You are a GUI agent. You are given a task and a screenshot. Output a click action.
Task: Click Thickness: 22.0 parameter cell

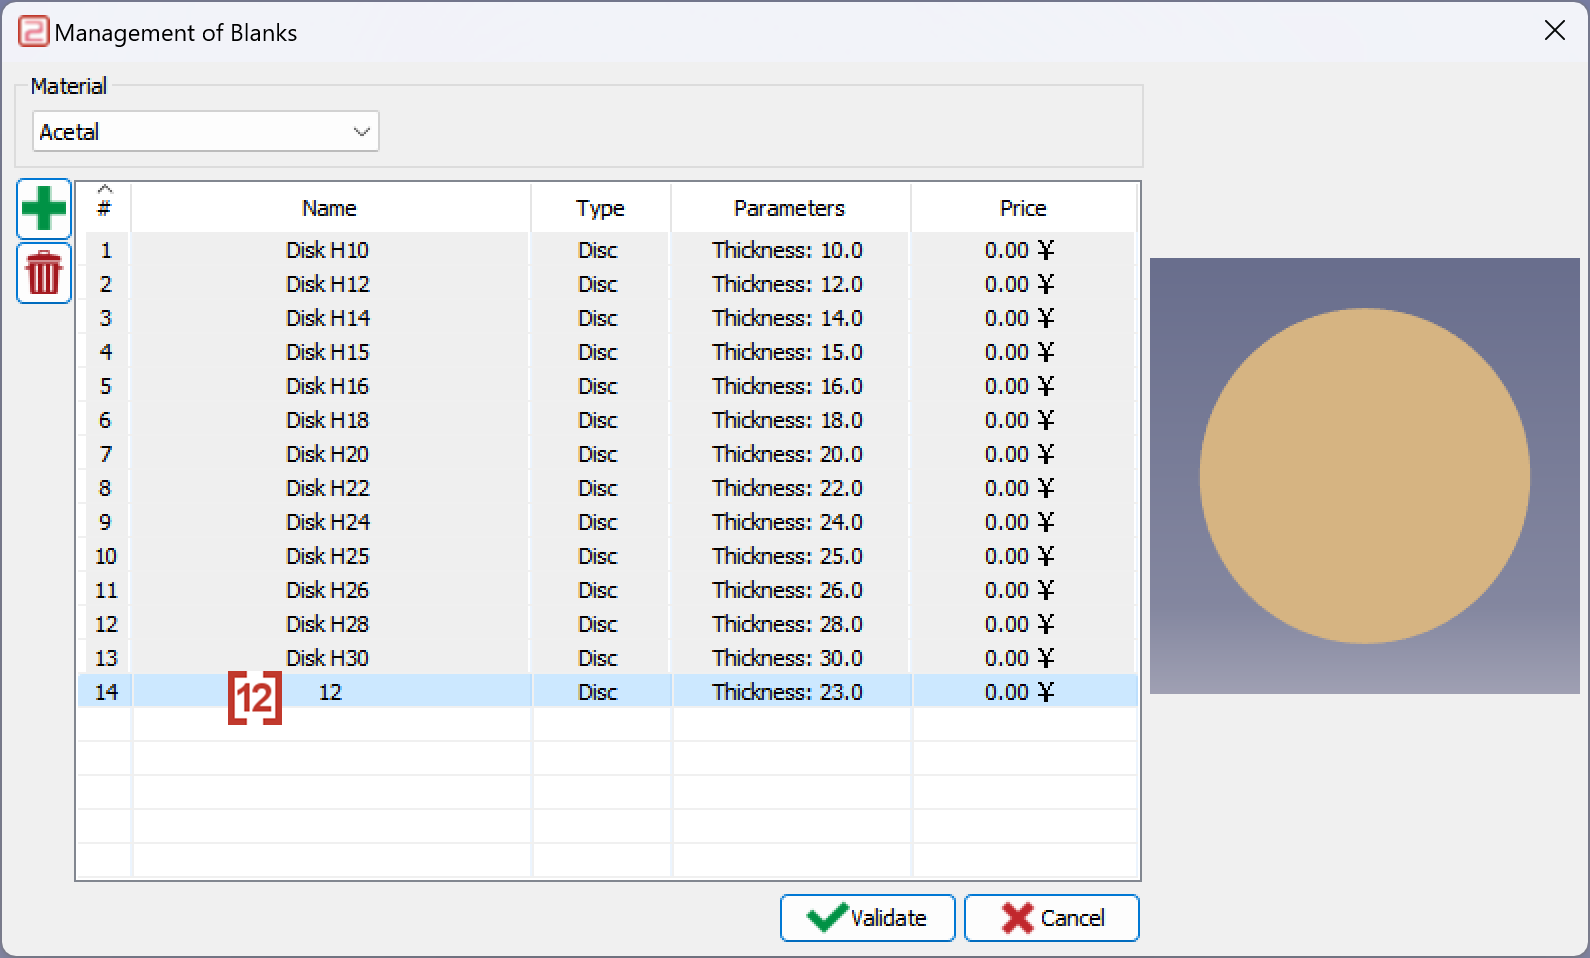click(x=790, y=488)
